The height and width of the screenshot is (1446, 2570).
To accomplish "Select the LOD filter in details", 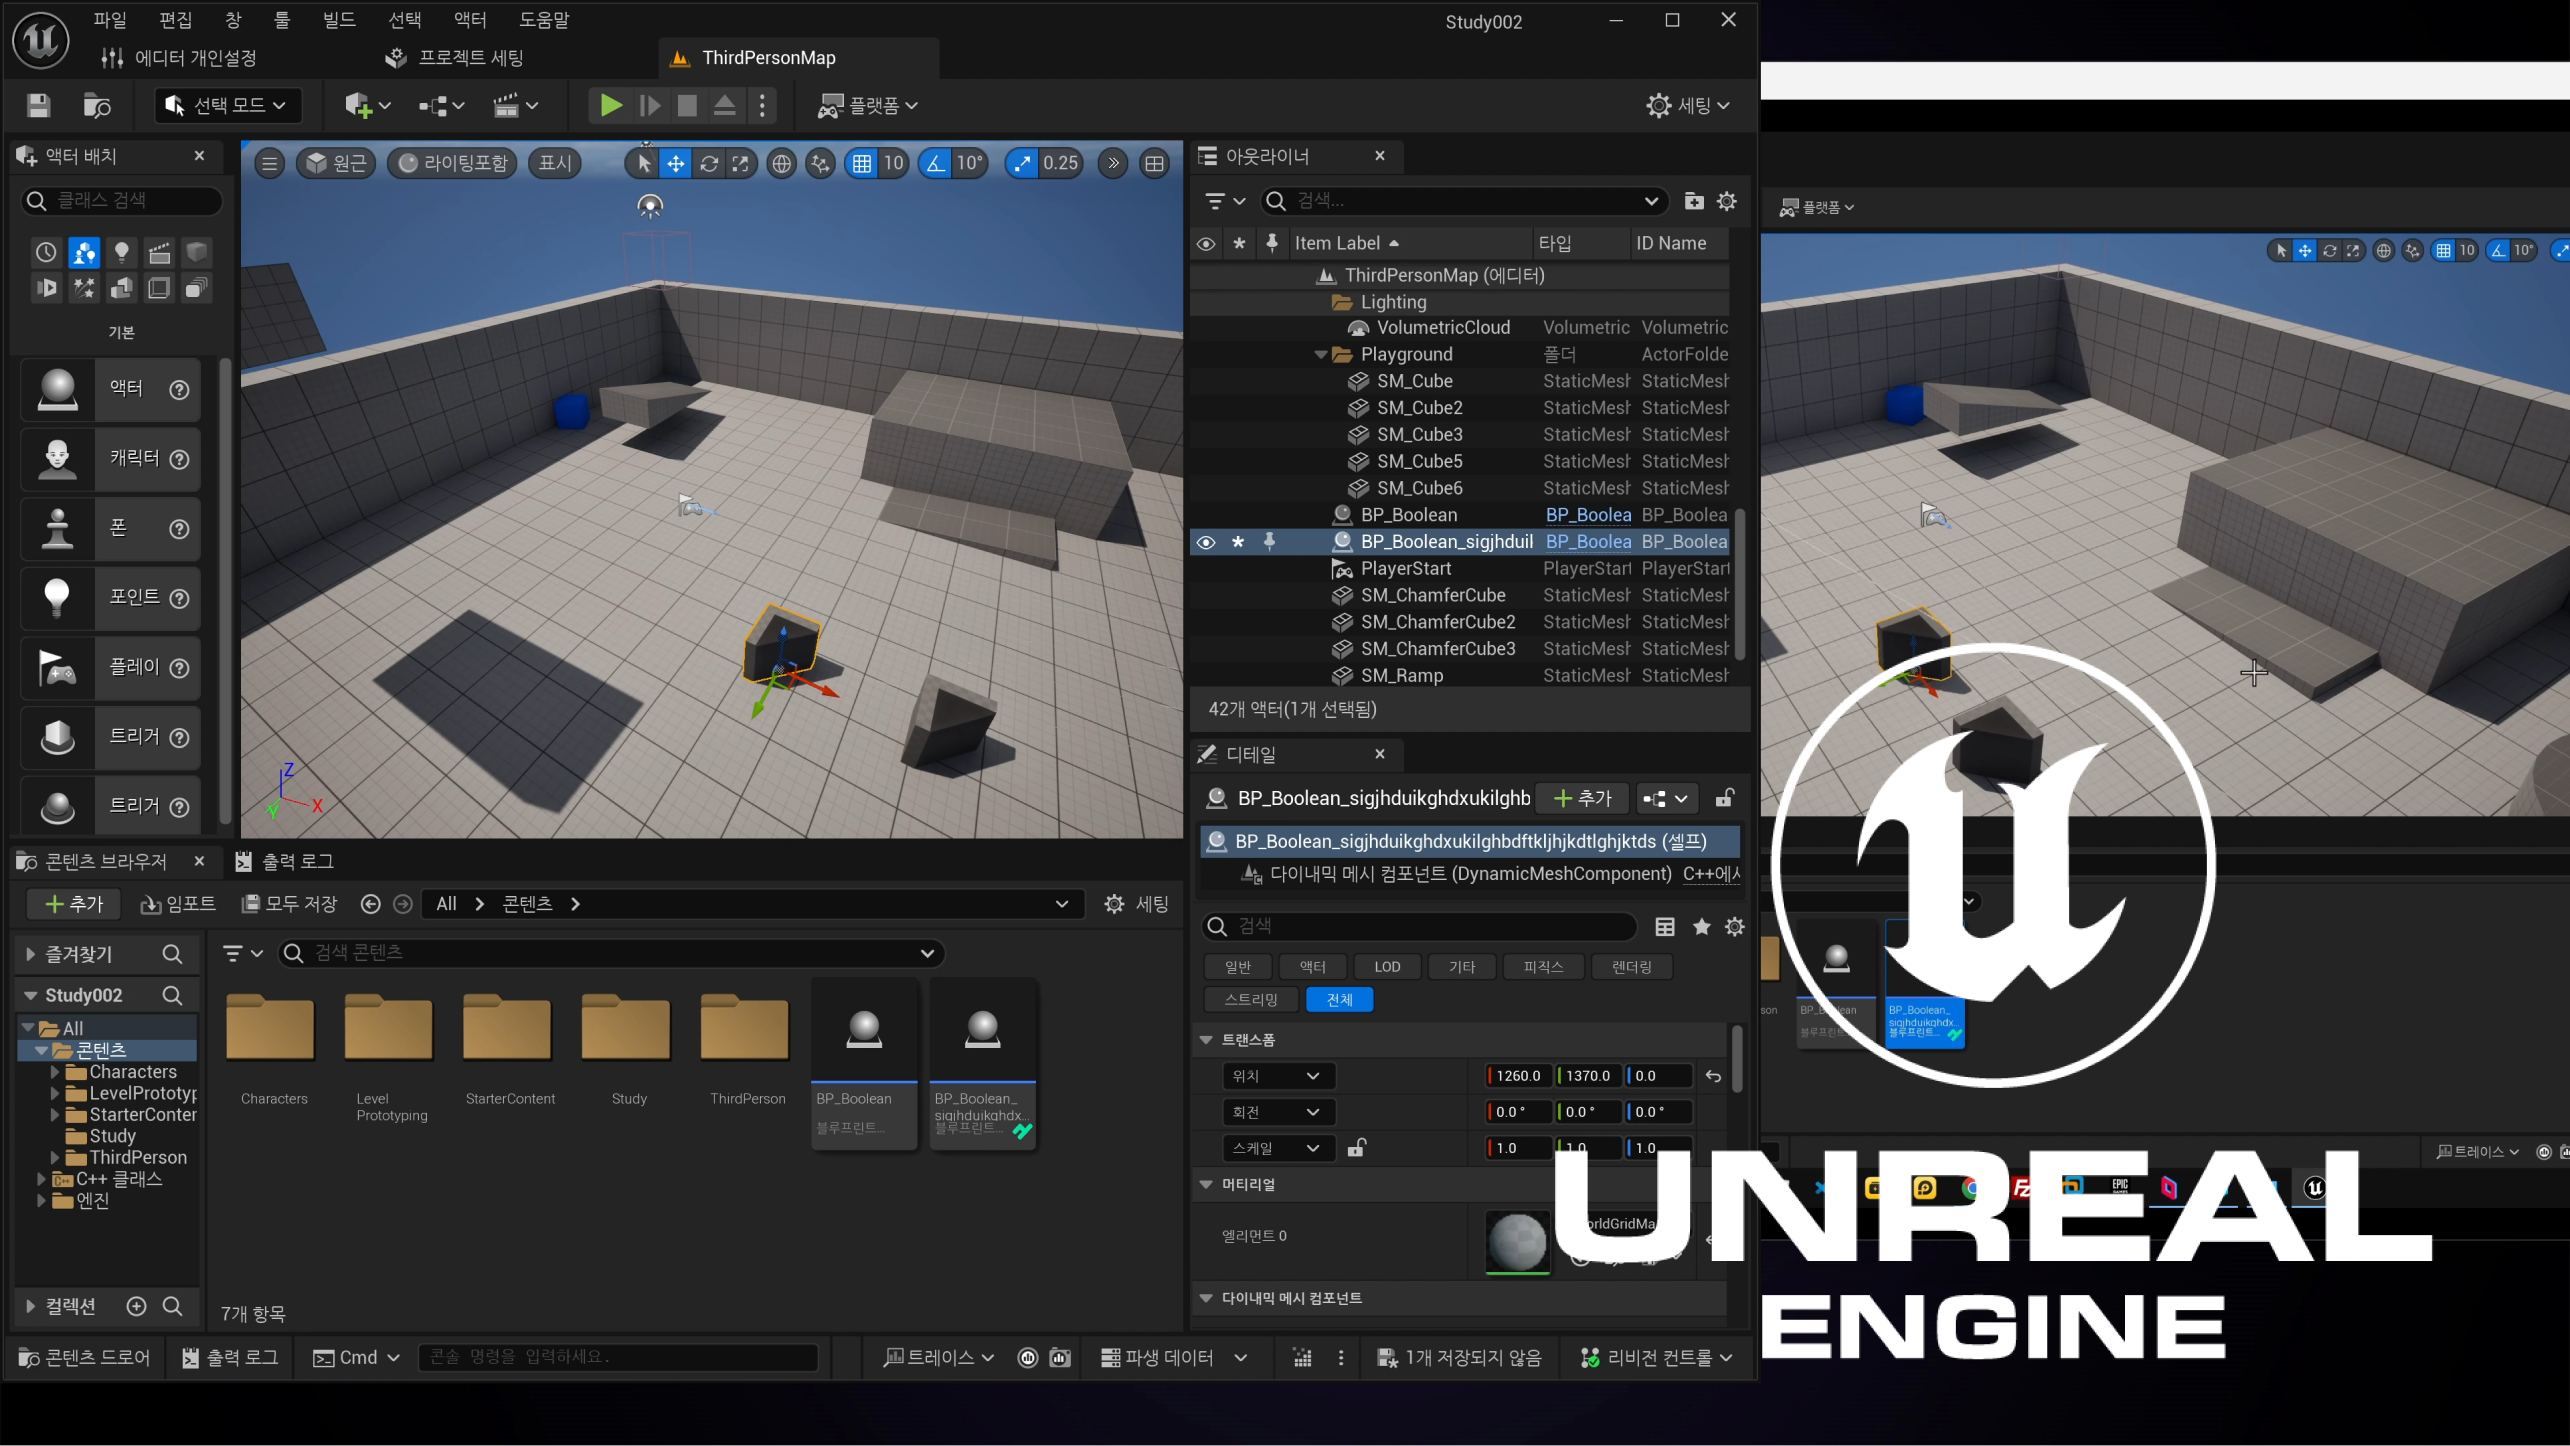I will pos(1387,968).
